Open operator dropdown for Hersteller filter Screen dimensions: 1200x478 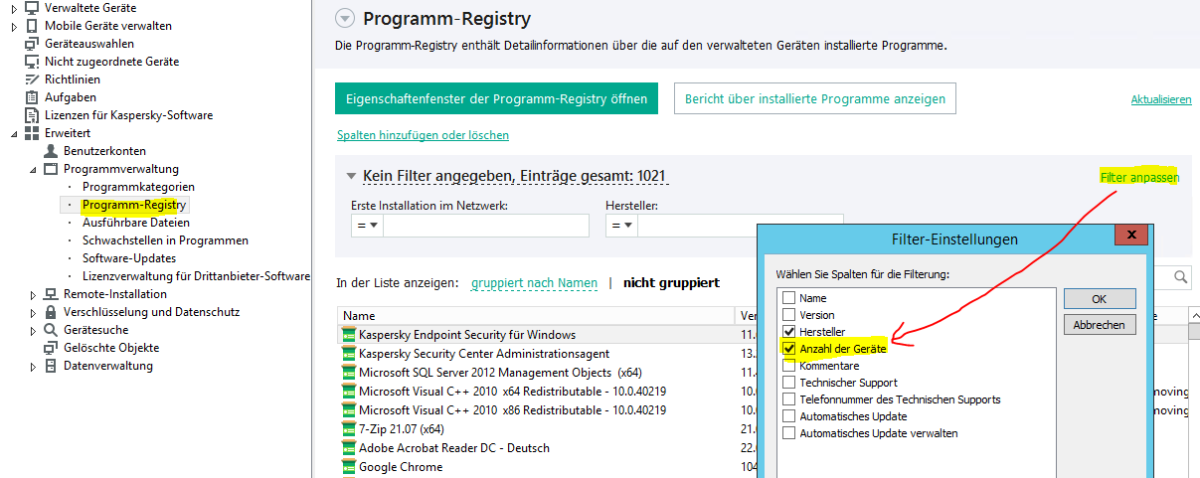(x=621, y=226)
